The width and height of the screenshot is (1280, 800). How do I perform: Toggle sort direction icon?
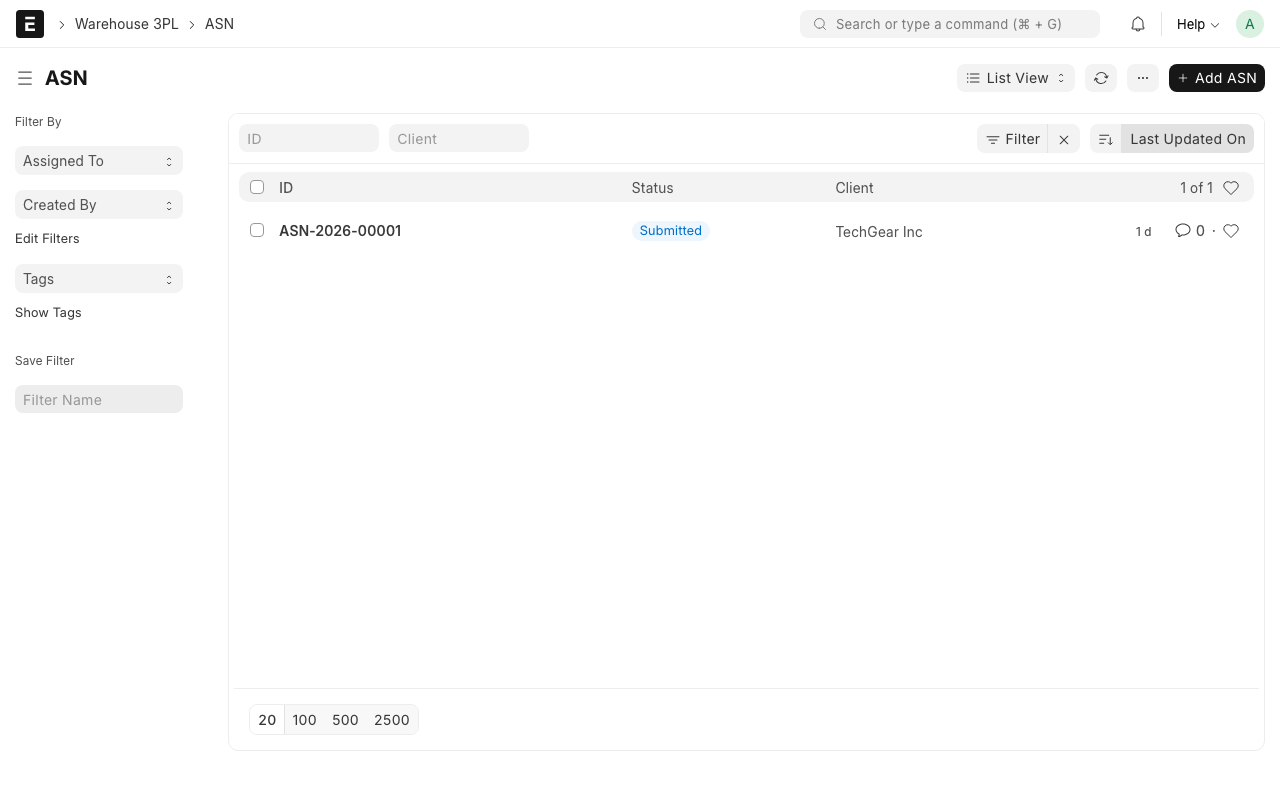1106,139
